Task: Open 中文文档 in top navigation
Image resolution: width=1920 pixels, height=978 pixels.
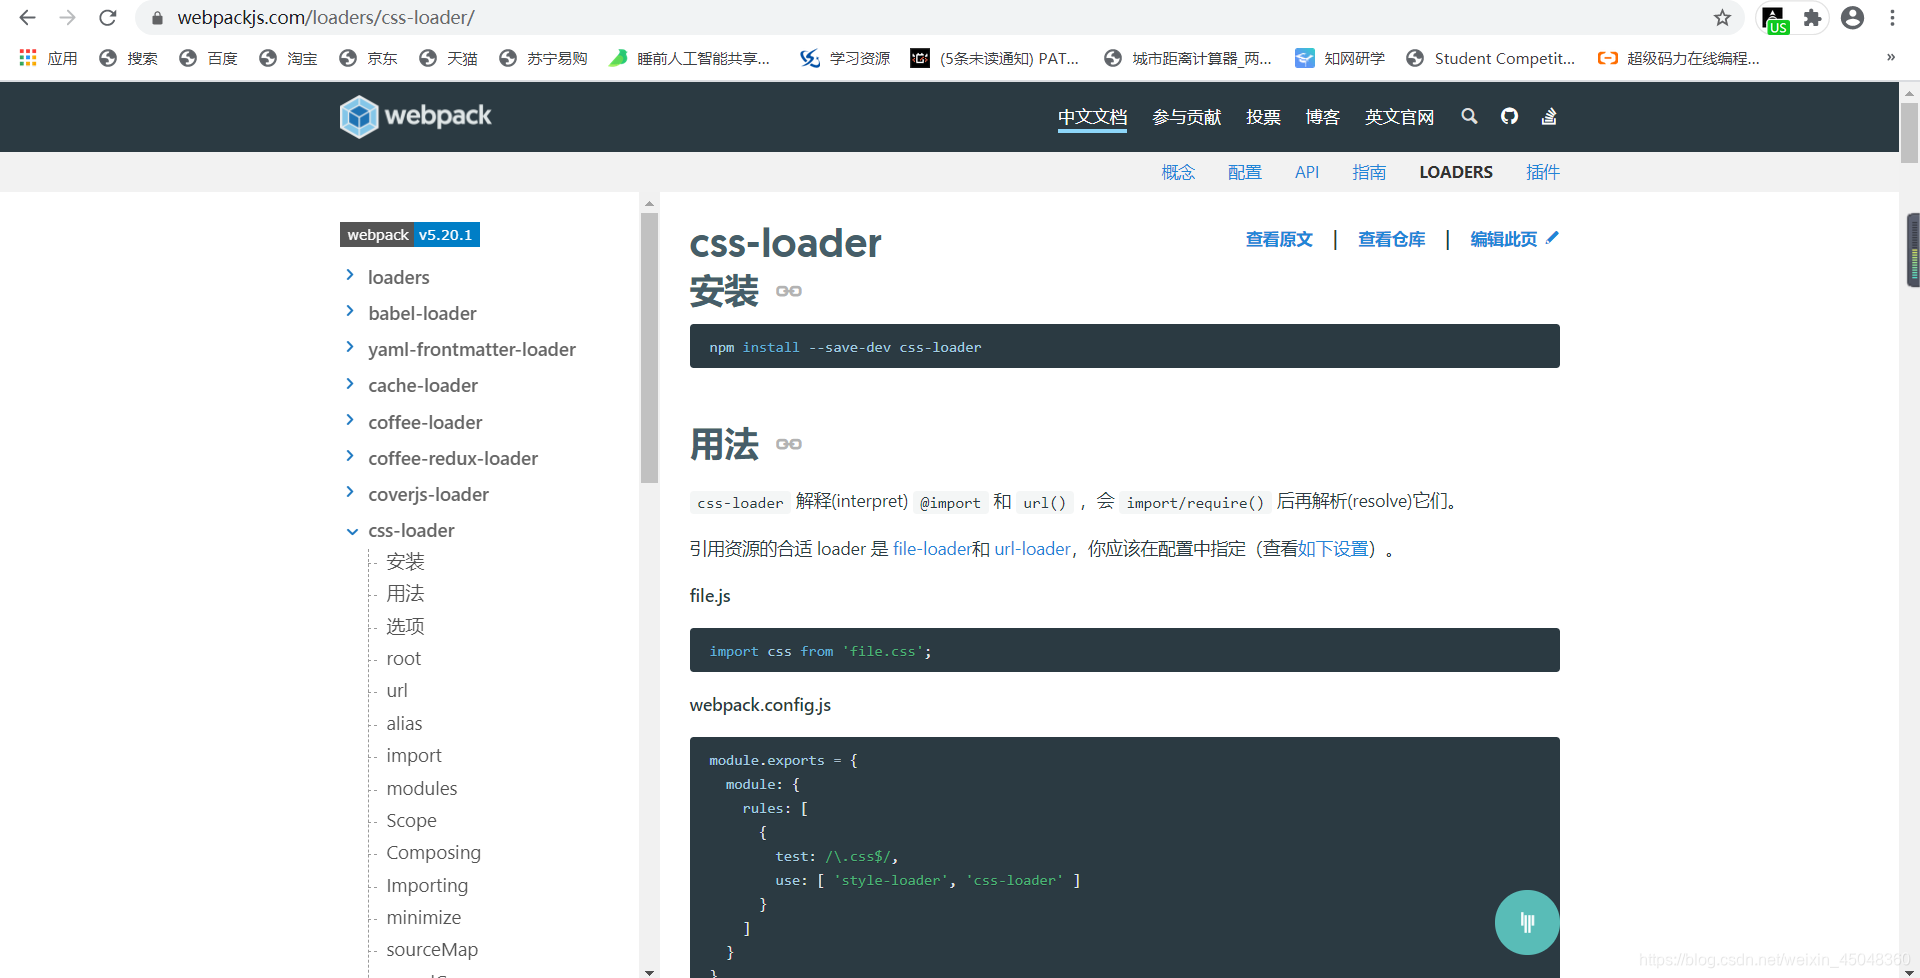Action: click(x=1092, y=117)
